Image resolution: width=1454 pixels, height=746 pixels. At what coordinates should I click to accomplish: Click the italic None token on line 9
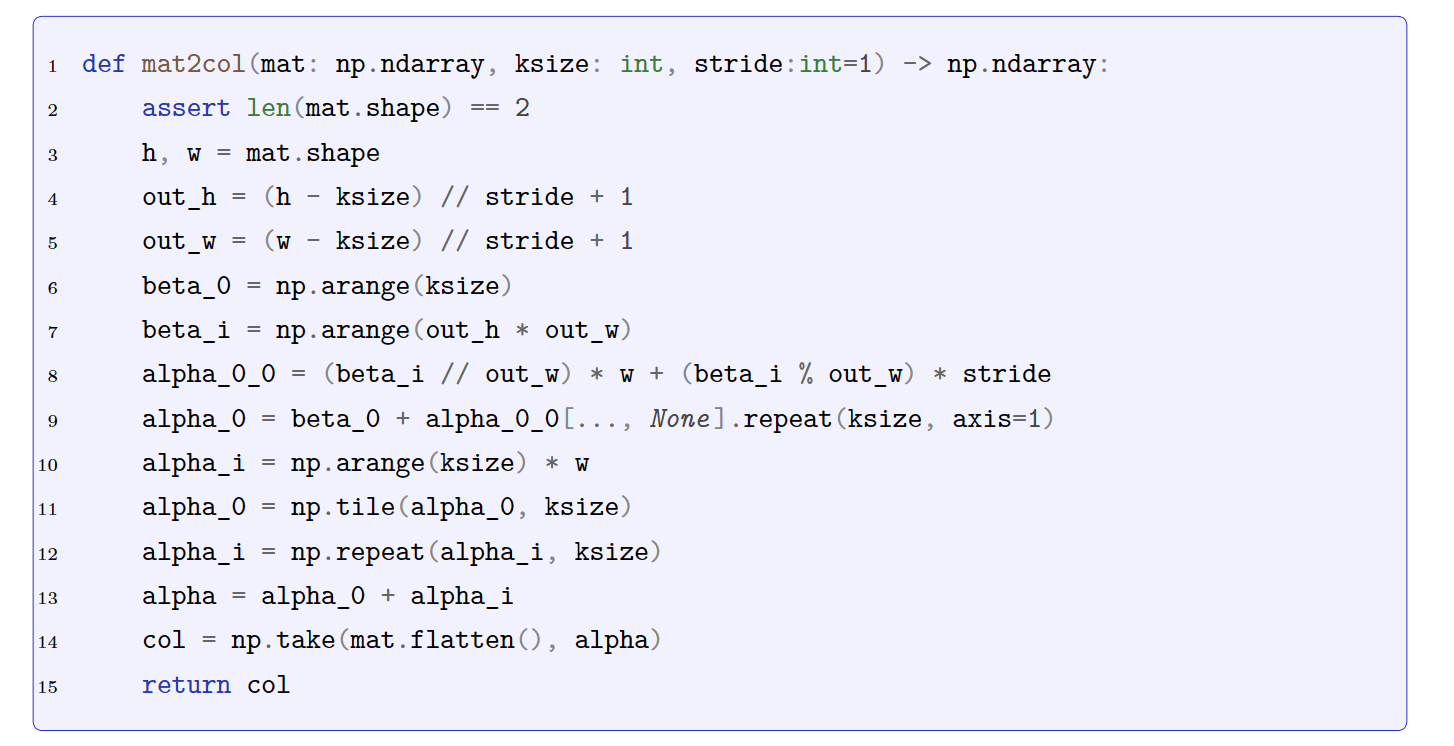point(679,420)
